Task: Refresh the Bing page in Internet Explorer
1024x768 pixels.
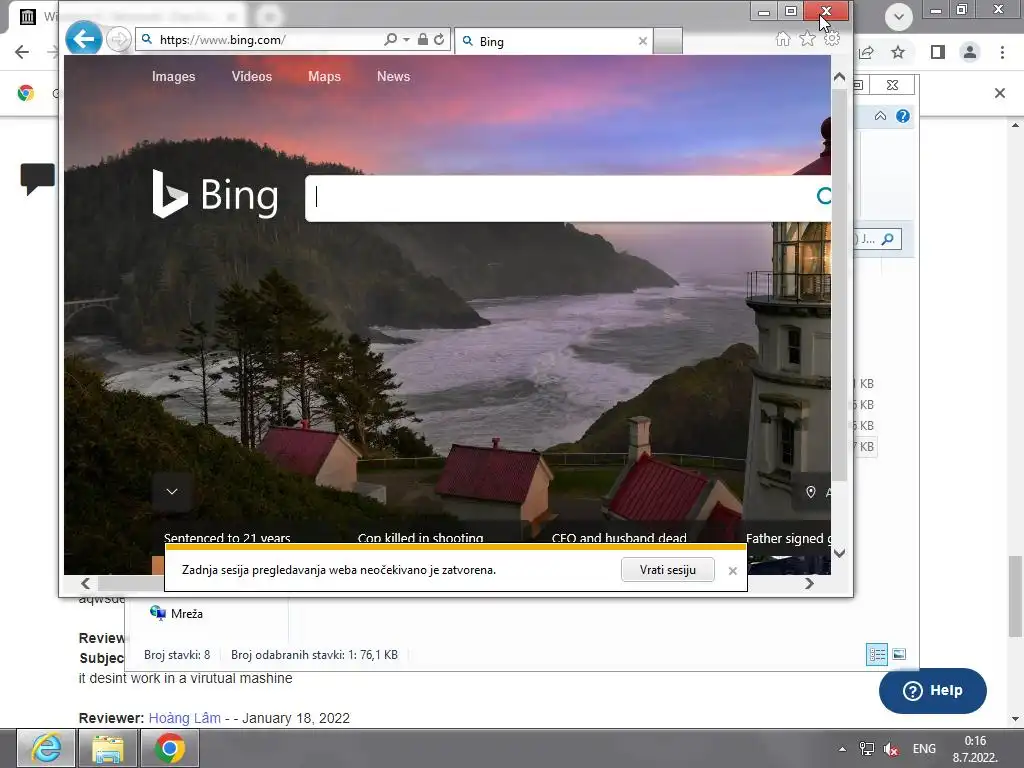Action: point(440,40)
